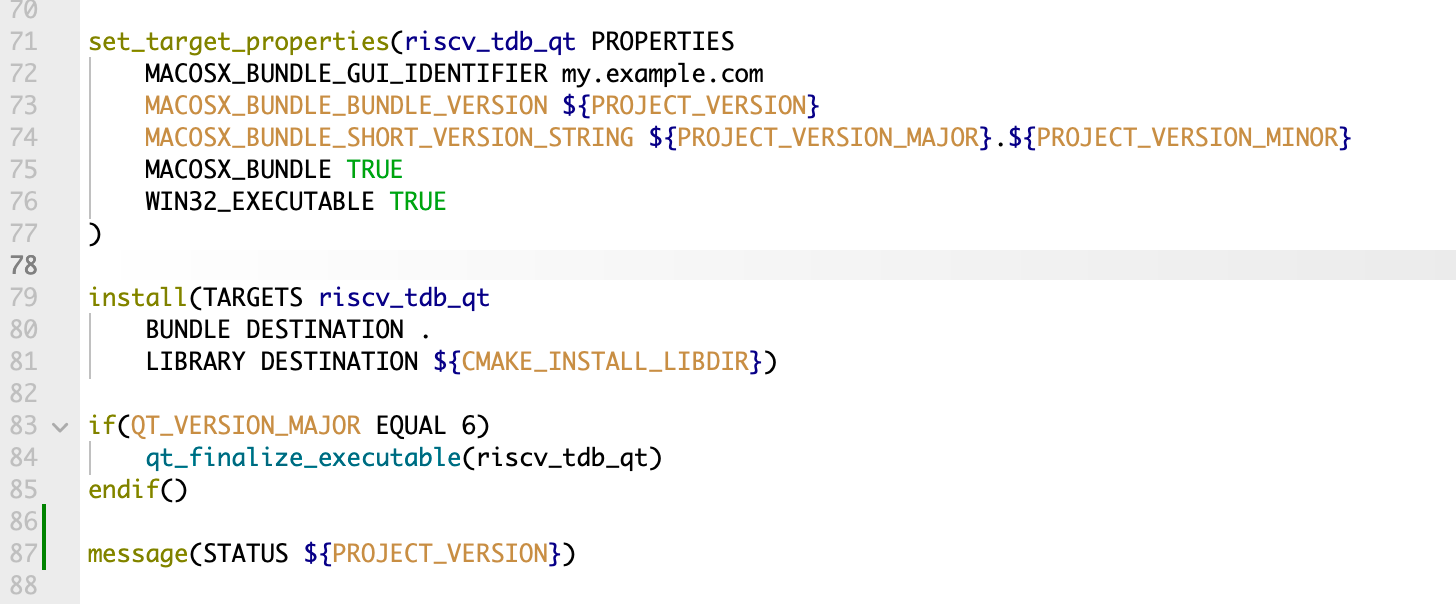Click CMAKE_INSTALL_LIBDIR variable

click(605, 362)
